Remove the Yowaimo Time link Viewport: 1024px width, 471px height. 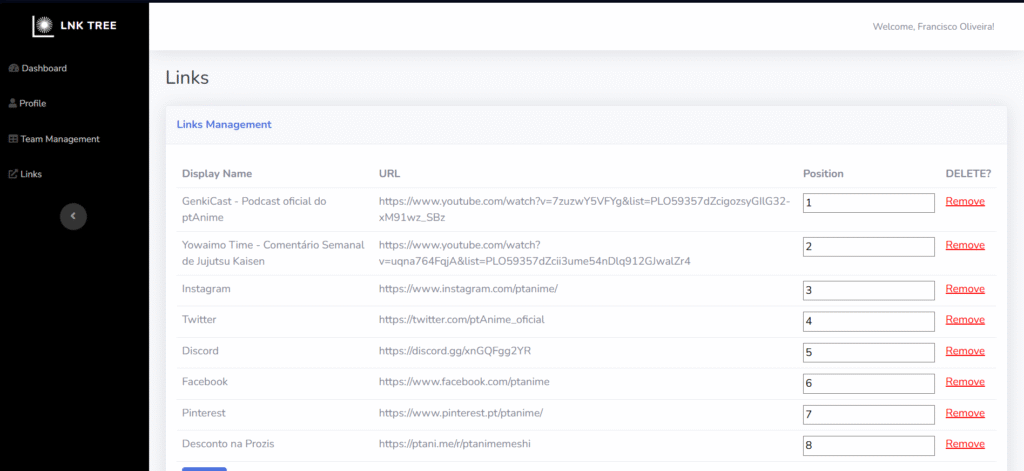pyautogui.click(x=965, y=245)
